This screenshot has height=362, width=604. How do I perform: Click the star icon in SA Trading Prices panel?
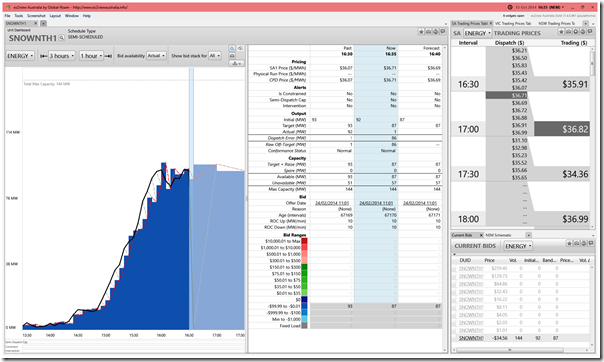[561, 32]
